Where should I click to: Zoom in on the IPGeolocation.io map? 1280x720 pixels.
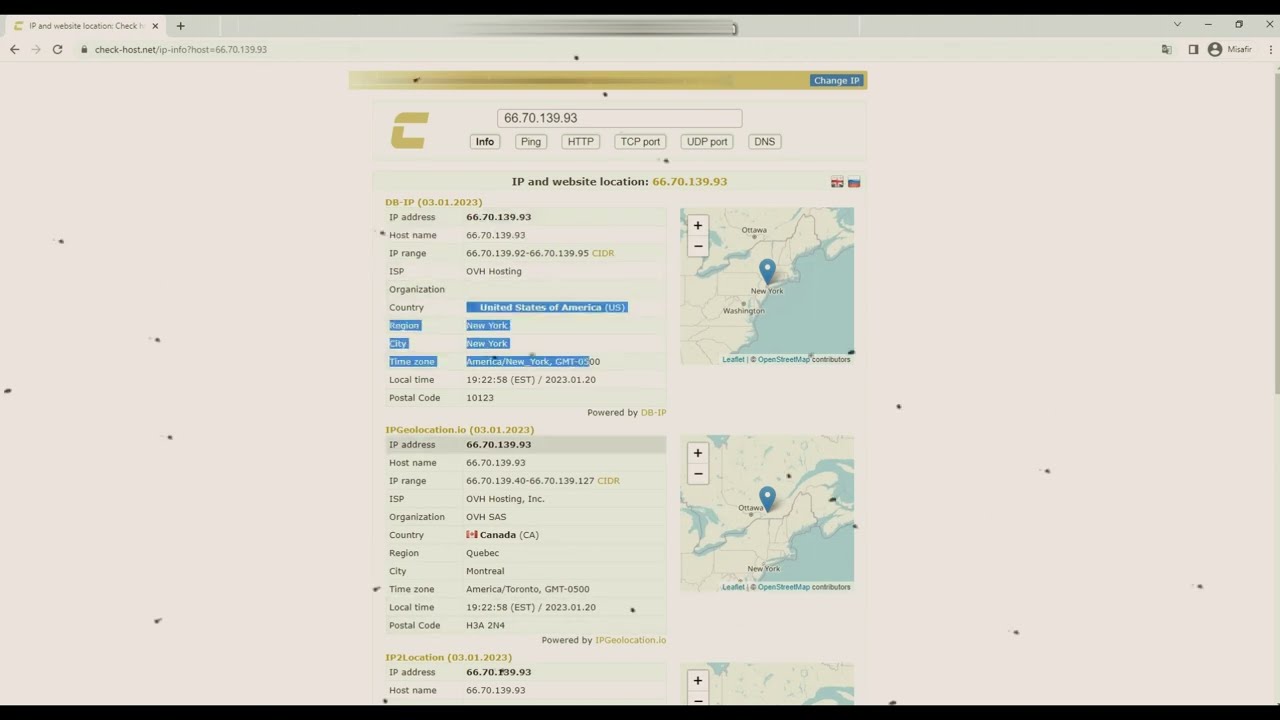pyautogui.click(x=698, y=453)
